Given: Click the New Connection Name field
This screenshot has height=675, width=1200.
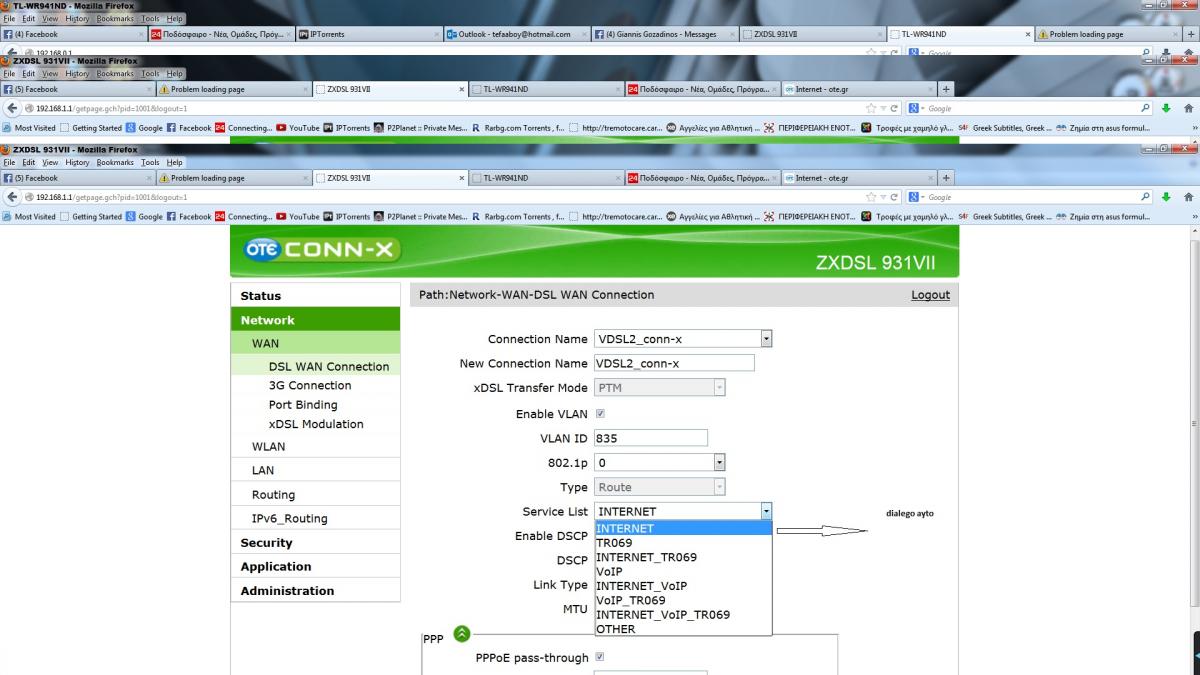Looking at the screenshot, I should [x=674, y=364].
